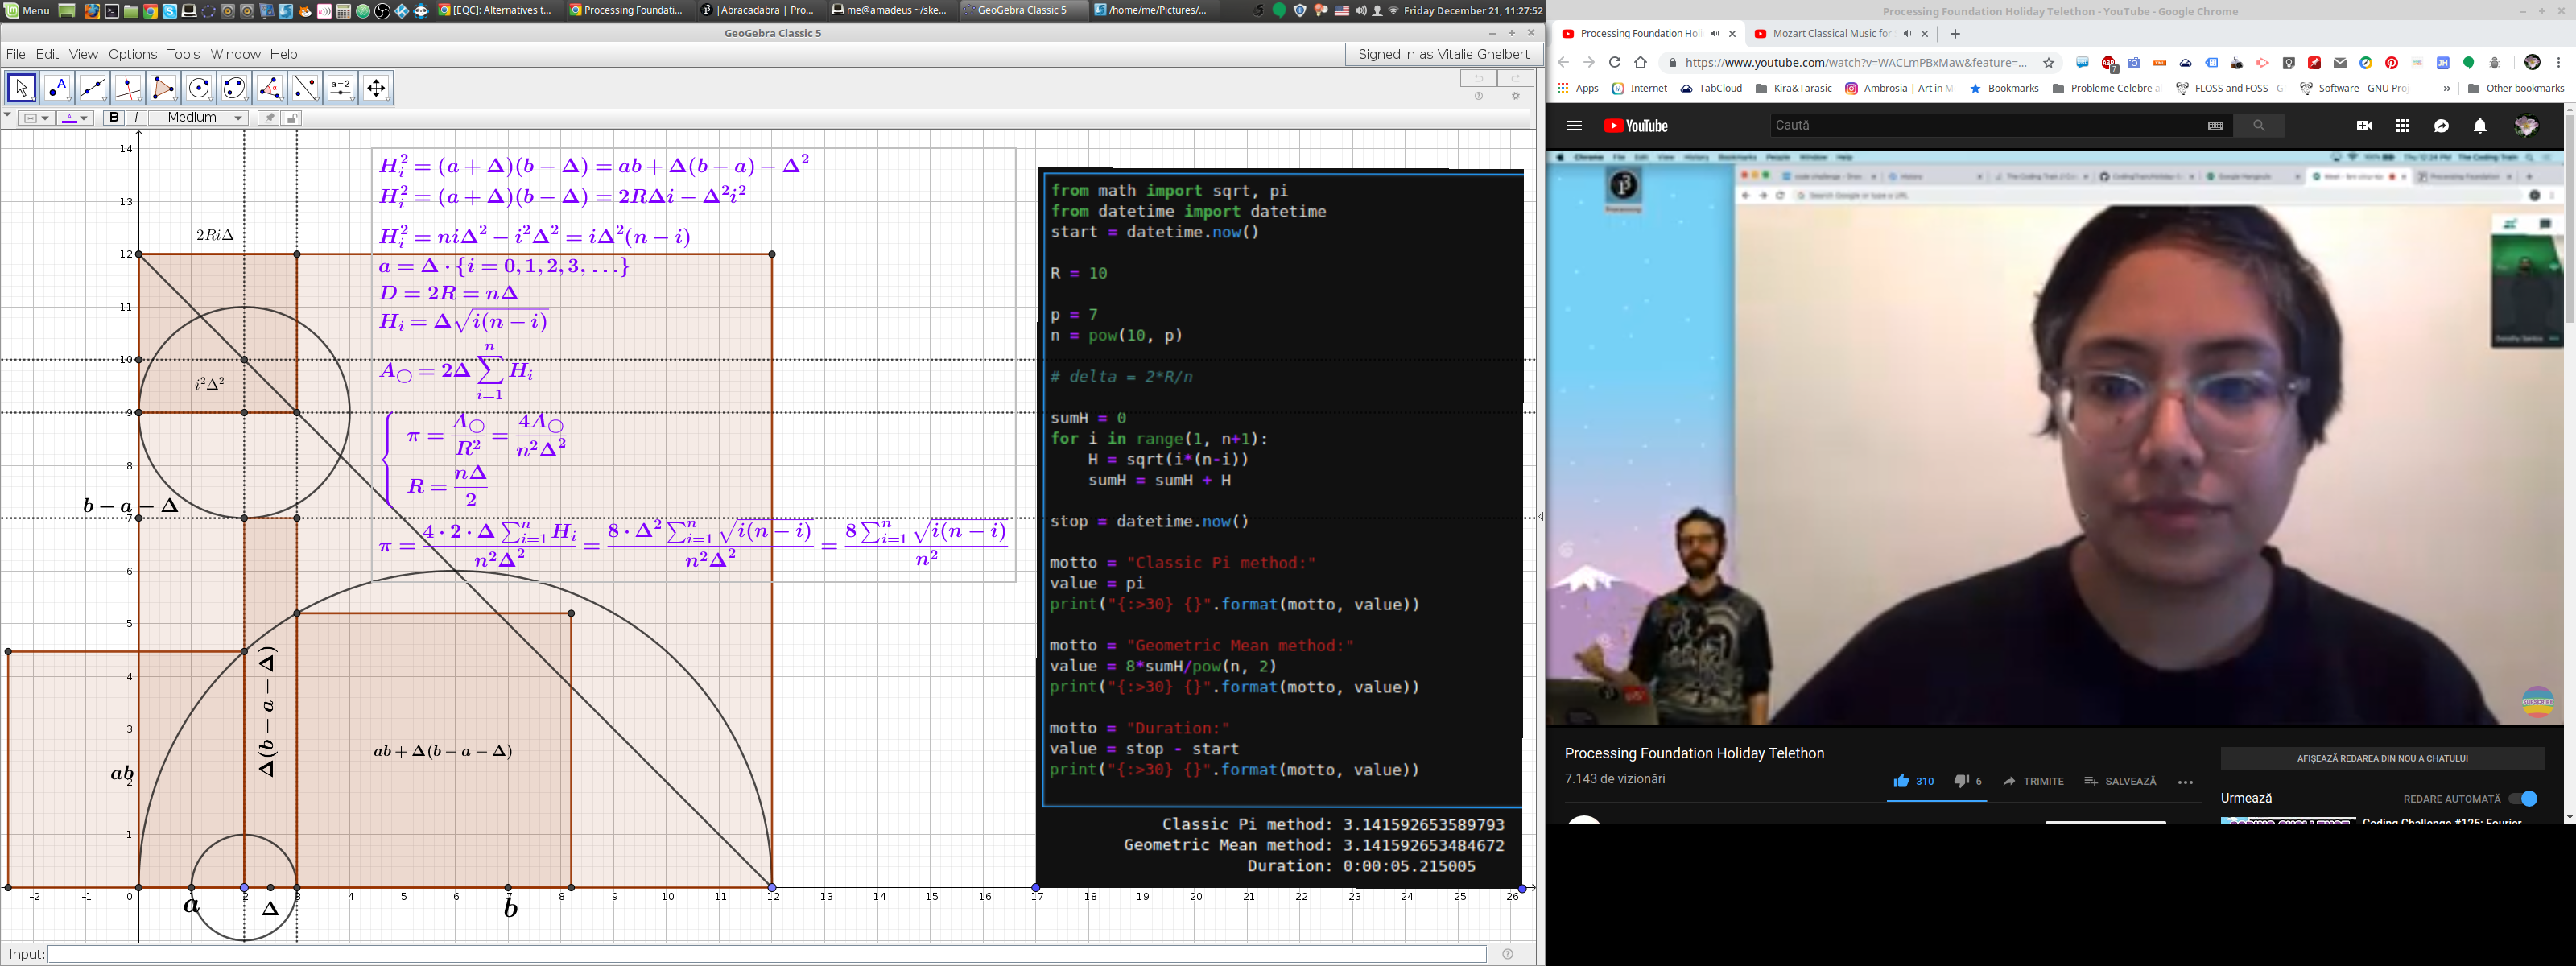The width and height of the screenshot is (2576, 966).
Task: Open the text color dropdown in GeoGebra
Action: (x=75, y=118)
